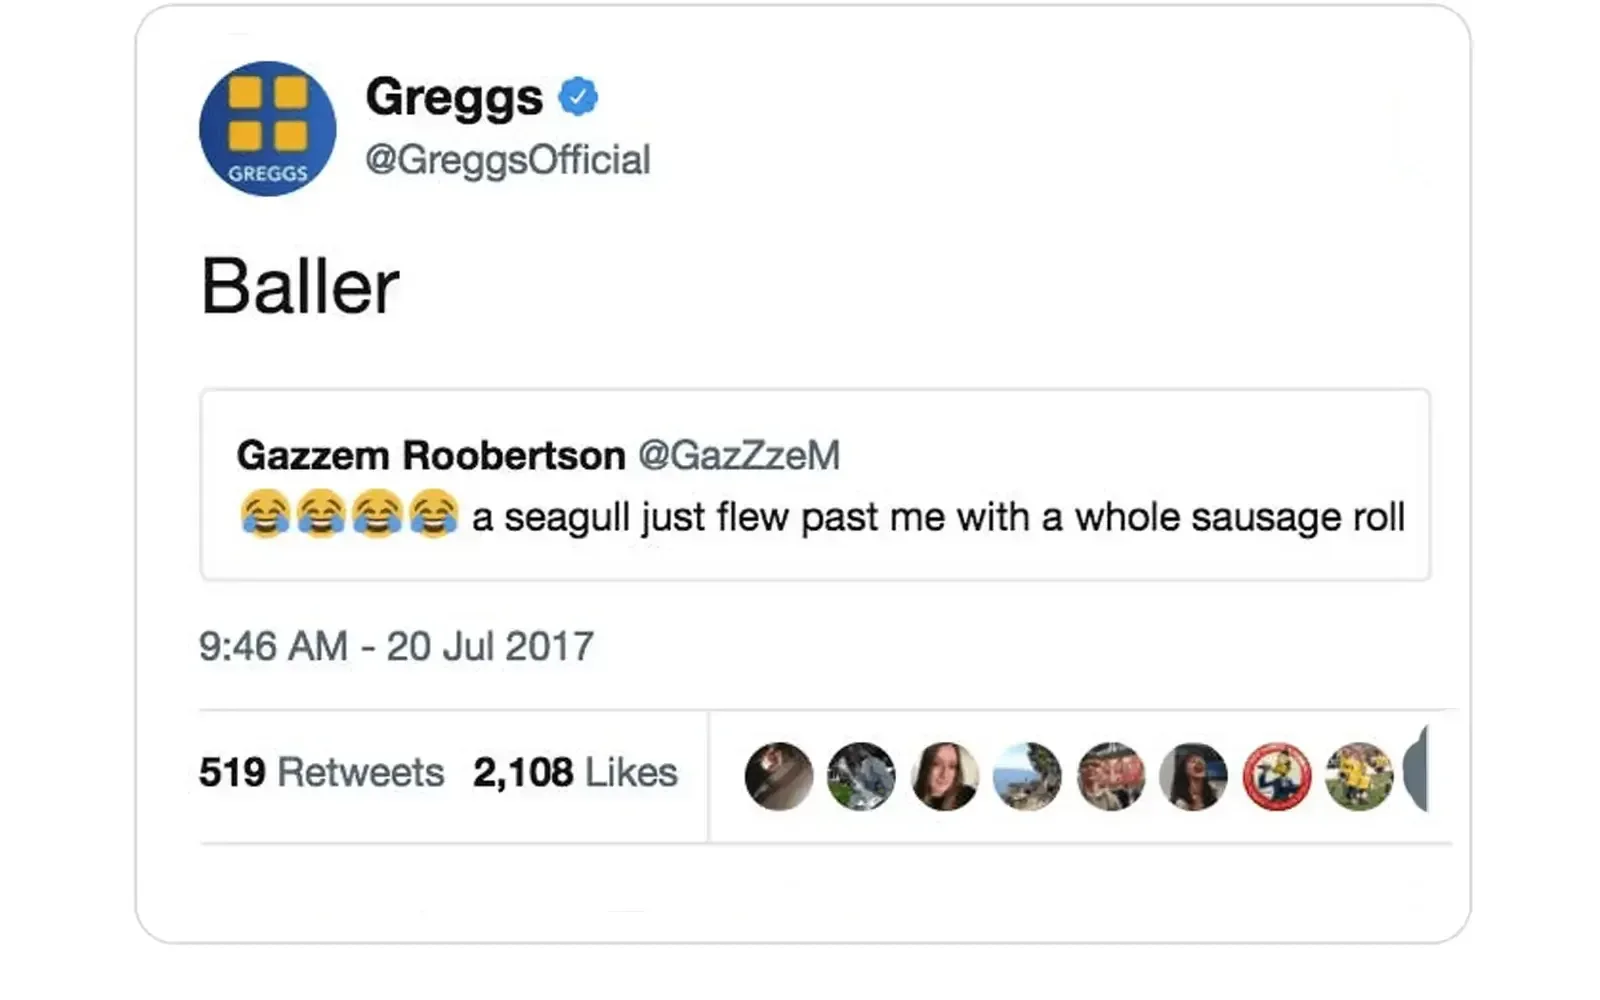
Task: View the 519 Retweets list
Action: pyautogui.click(x=321, y=772)
